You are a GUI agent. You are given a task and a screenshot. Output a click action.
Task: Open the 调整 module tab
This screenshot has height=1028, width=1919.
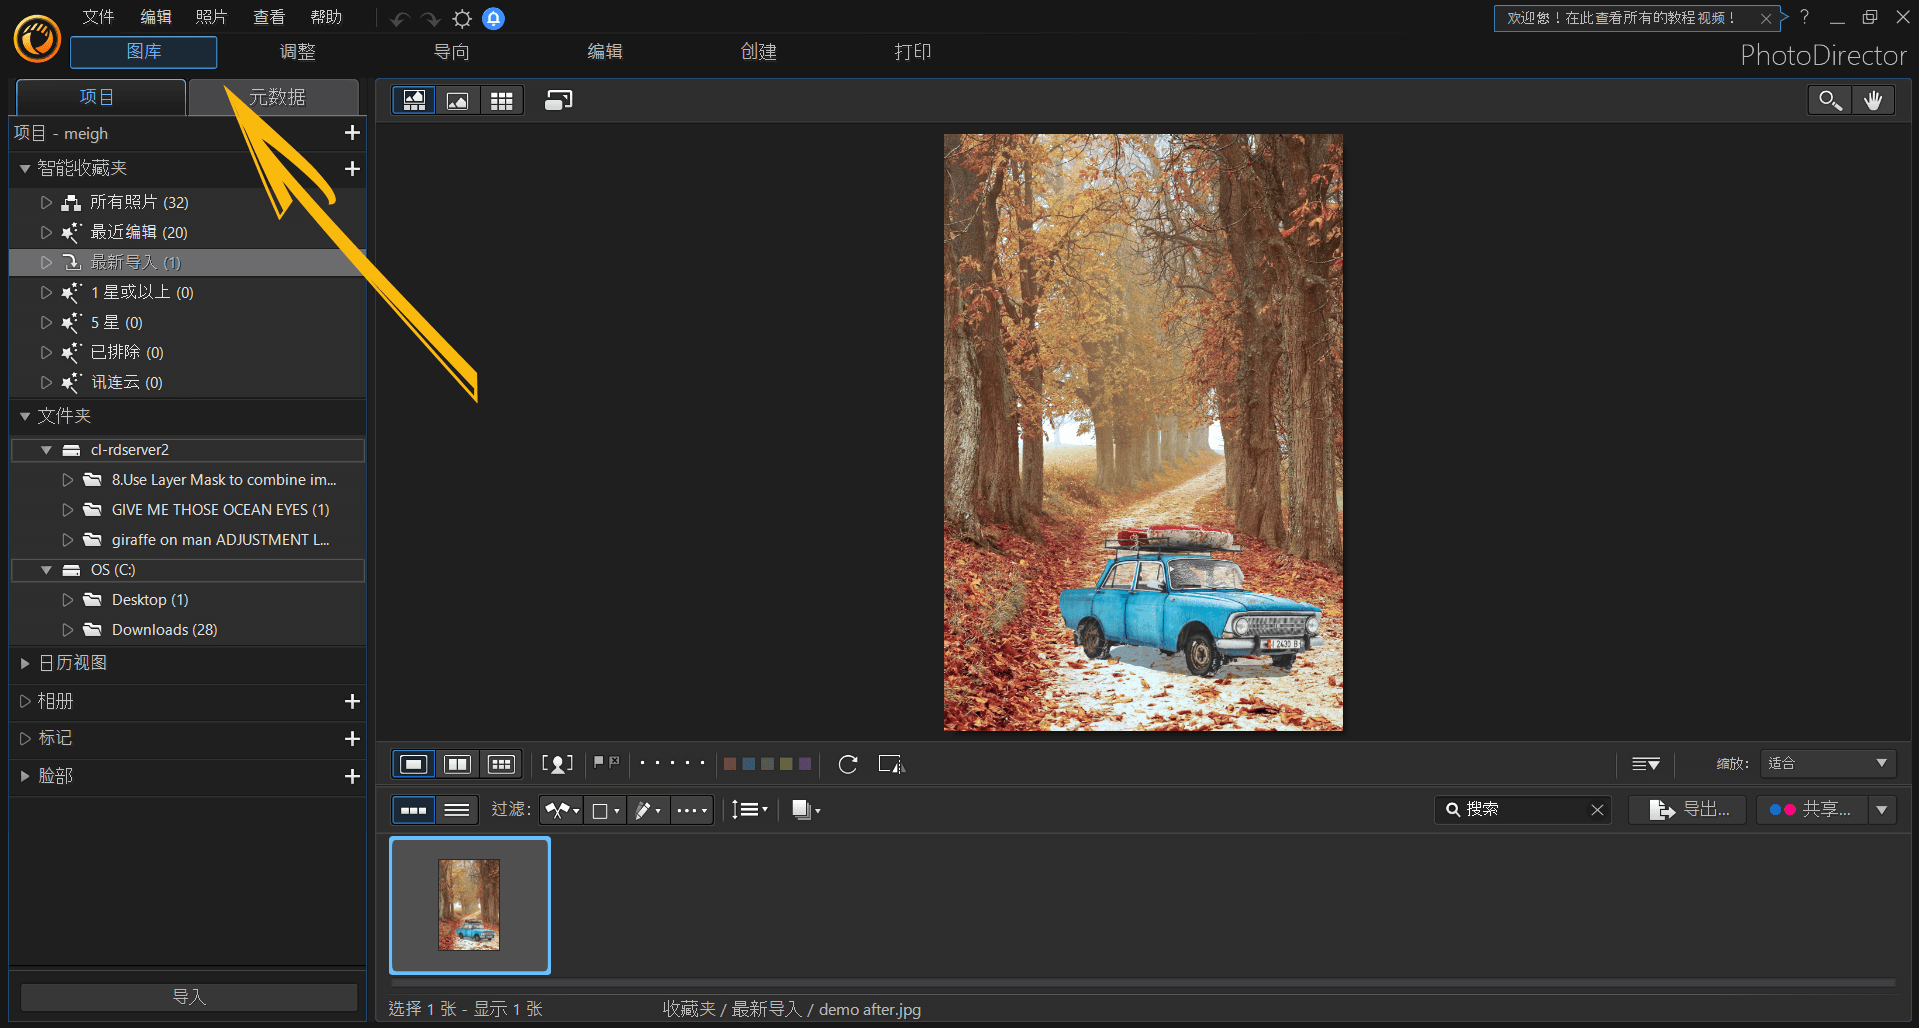[x=297, y=52]
